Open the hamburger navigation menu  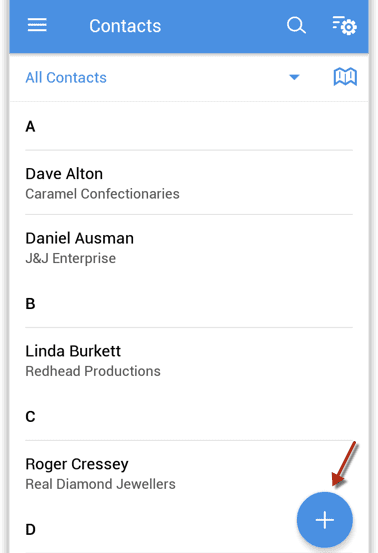click(x=37, y=25)
